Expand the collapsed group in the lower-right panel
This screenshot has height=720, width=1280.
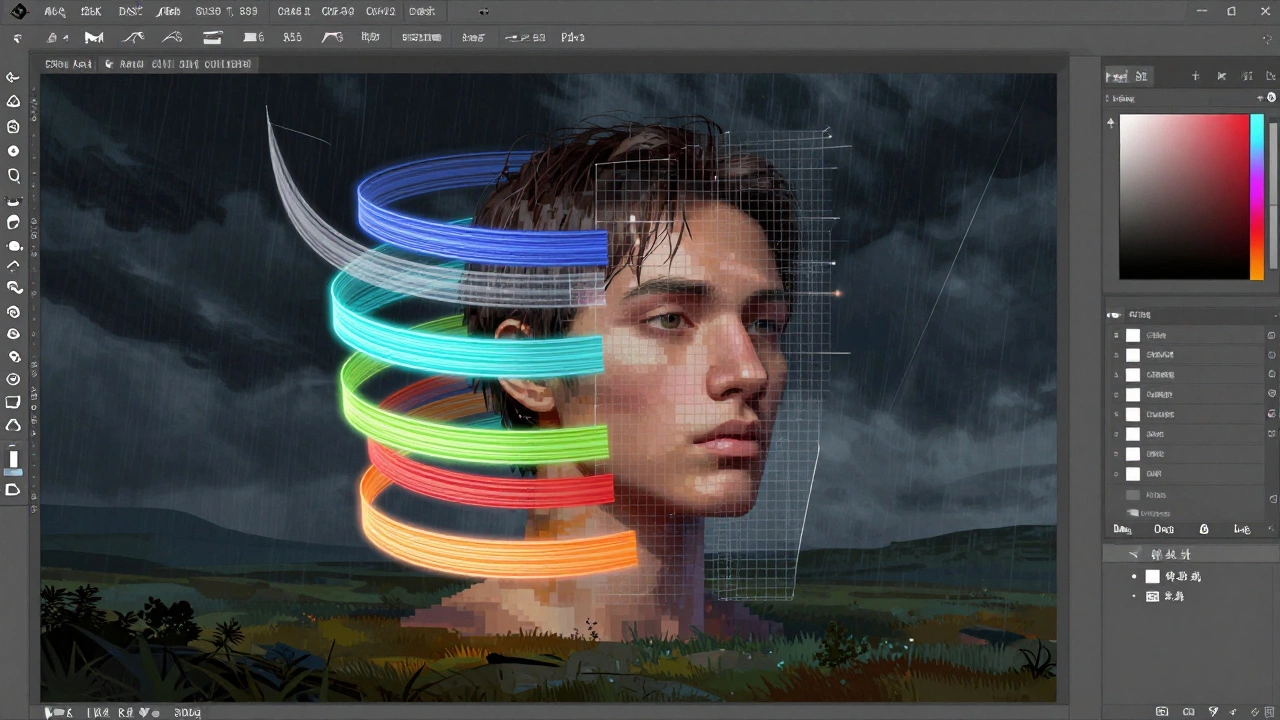[1133, 553]
